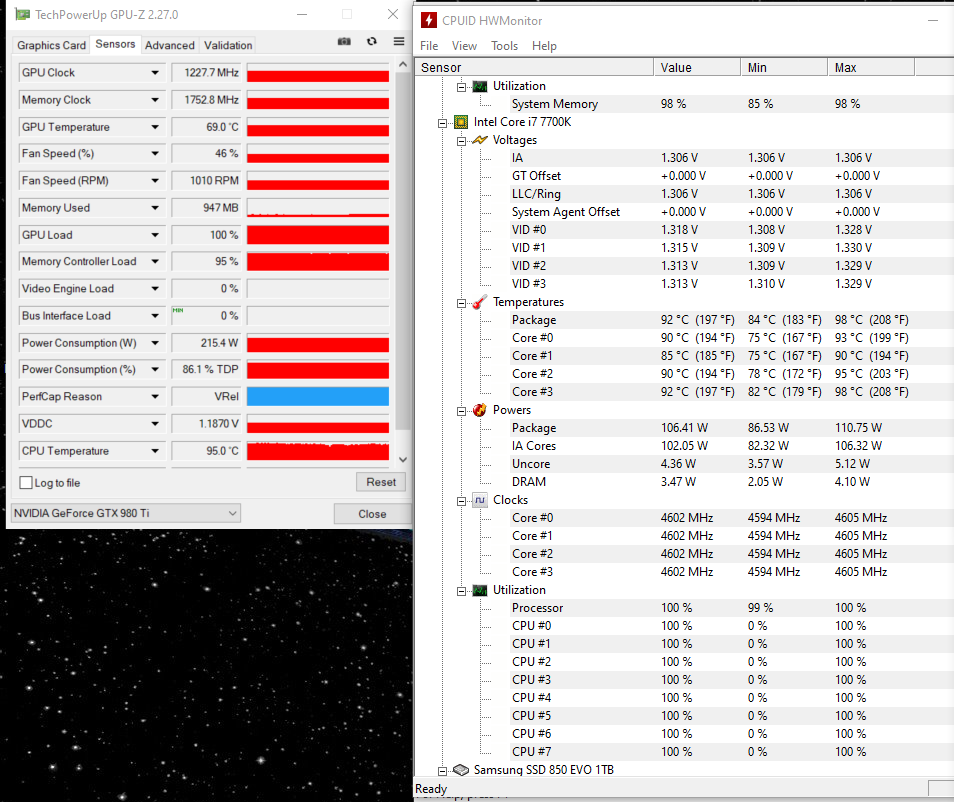Open the Fan Speed (RPM) dropdown

click(155, 181)
